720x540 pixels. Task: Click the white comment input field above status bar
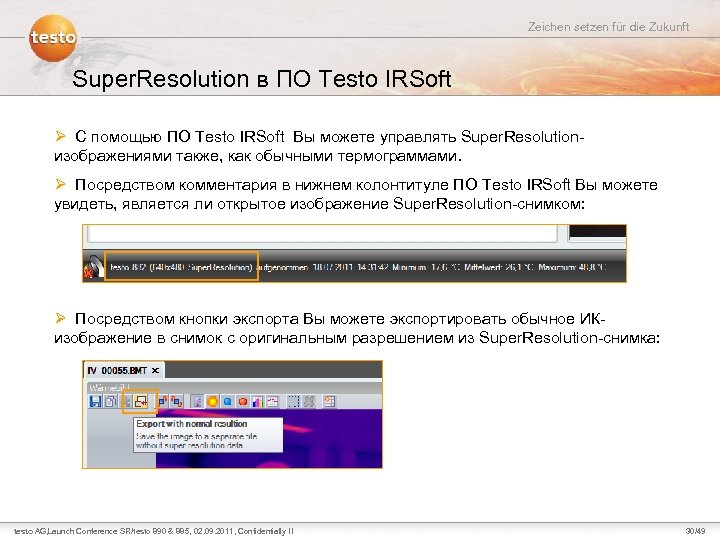tap(322, 233)
